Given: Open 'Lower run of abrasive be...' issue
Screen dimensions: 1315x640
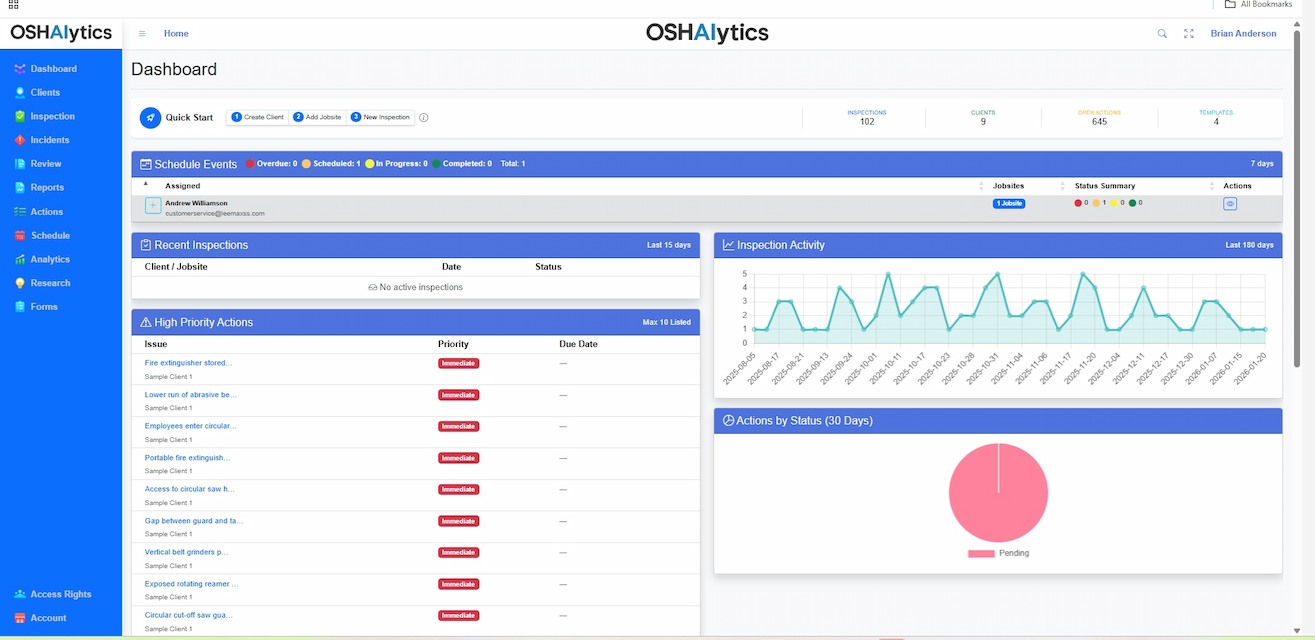Looking at the screenshot, I should click(190, 395).
